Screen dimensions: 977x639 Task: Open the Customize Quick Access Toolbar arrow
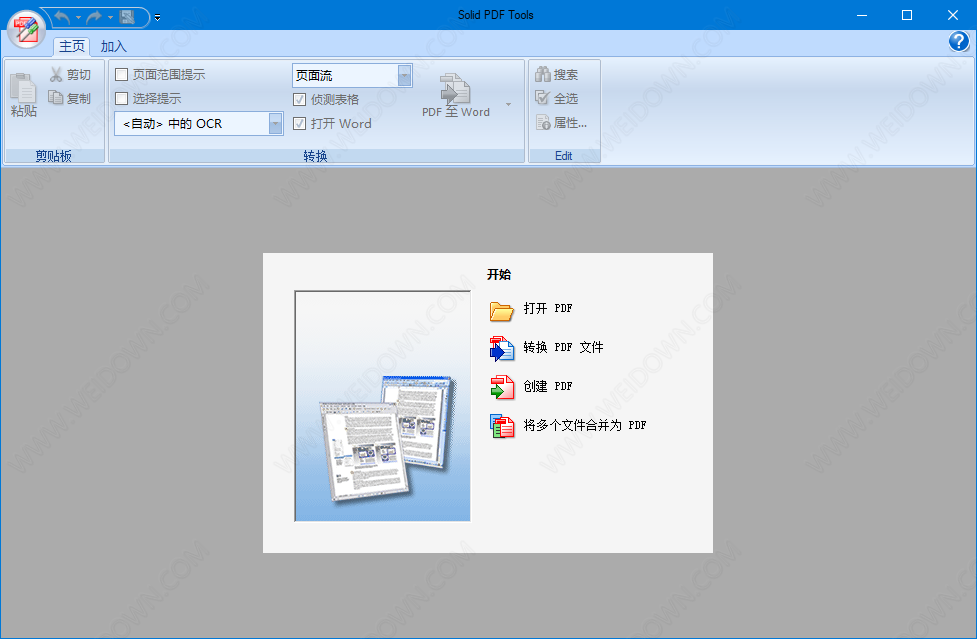158,17
